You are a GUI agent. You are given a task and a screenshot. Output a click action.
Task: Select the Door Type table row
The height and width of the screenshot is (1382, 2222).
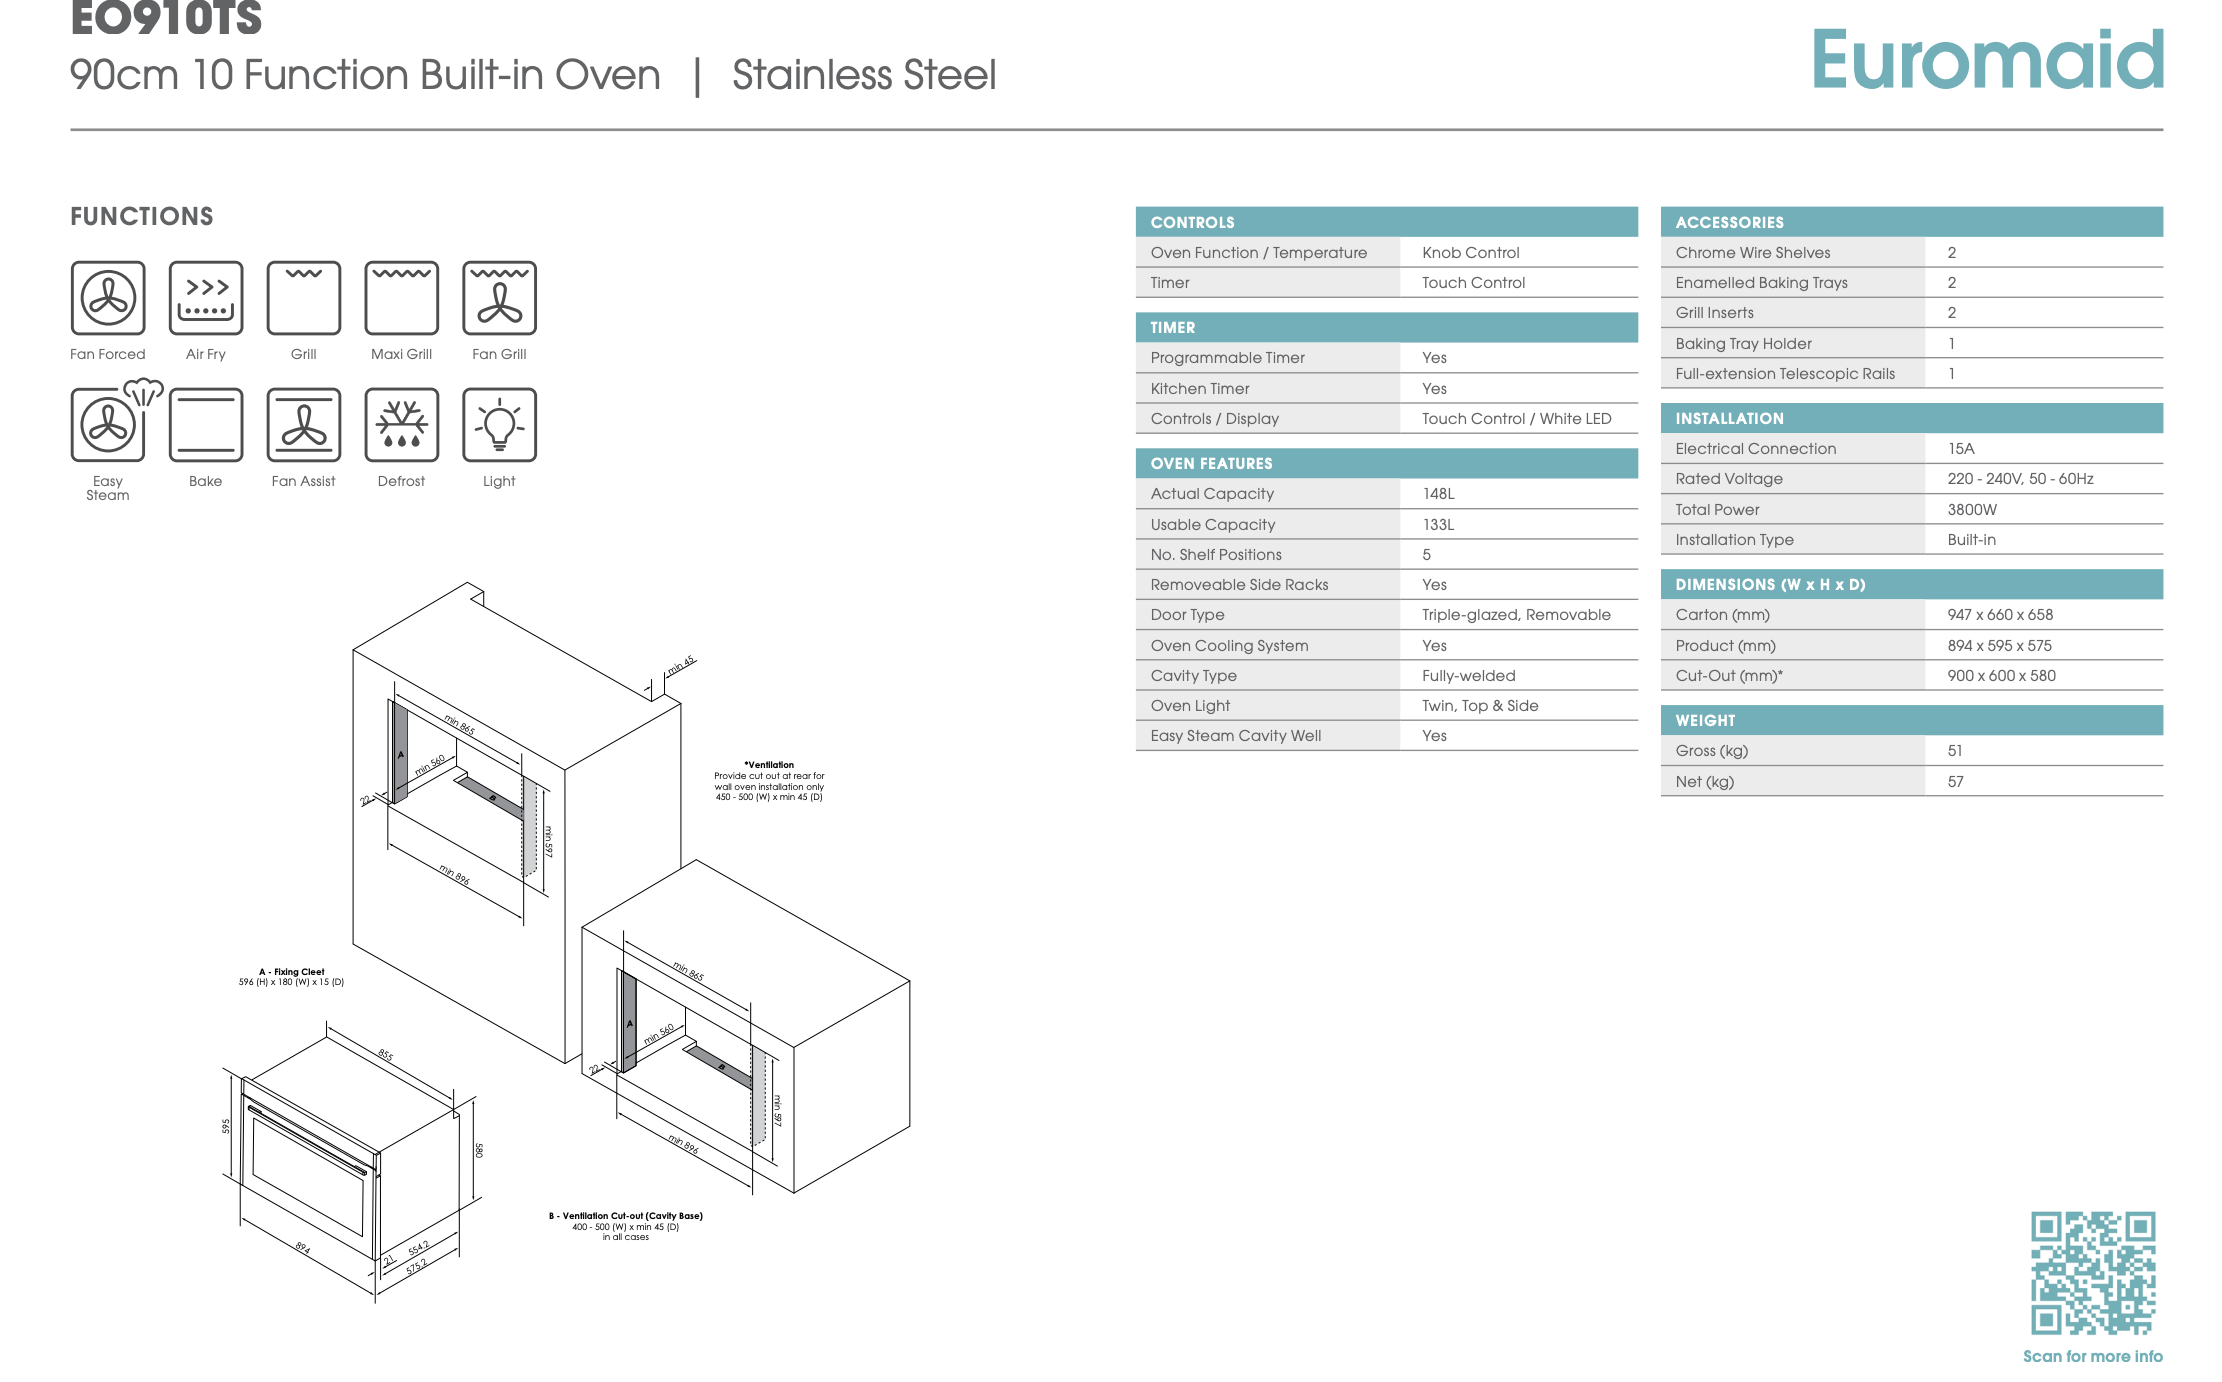click(x=1387, y=615)
